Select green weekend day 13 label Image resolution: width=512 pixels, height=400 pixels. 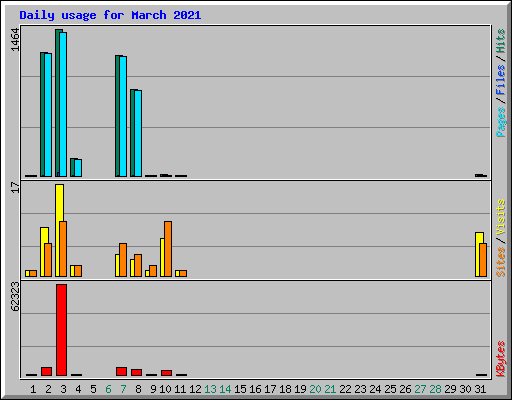pos(210,389)
